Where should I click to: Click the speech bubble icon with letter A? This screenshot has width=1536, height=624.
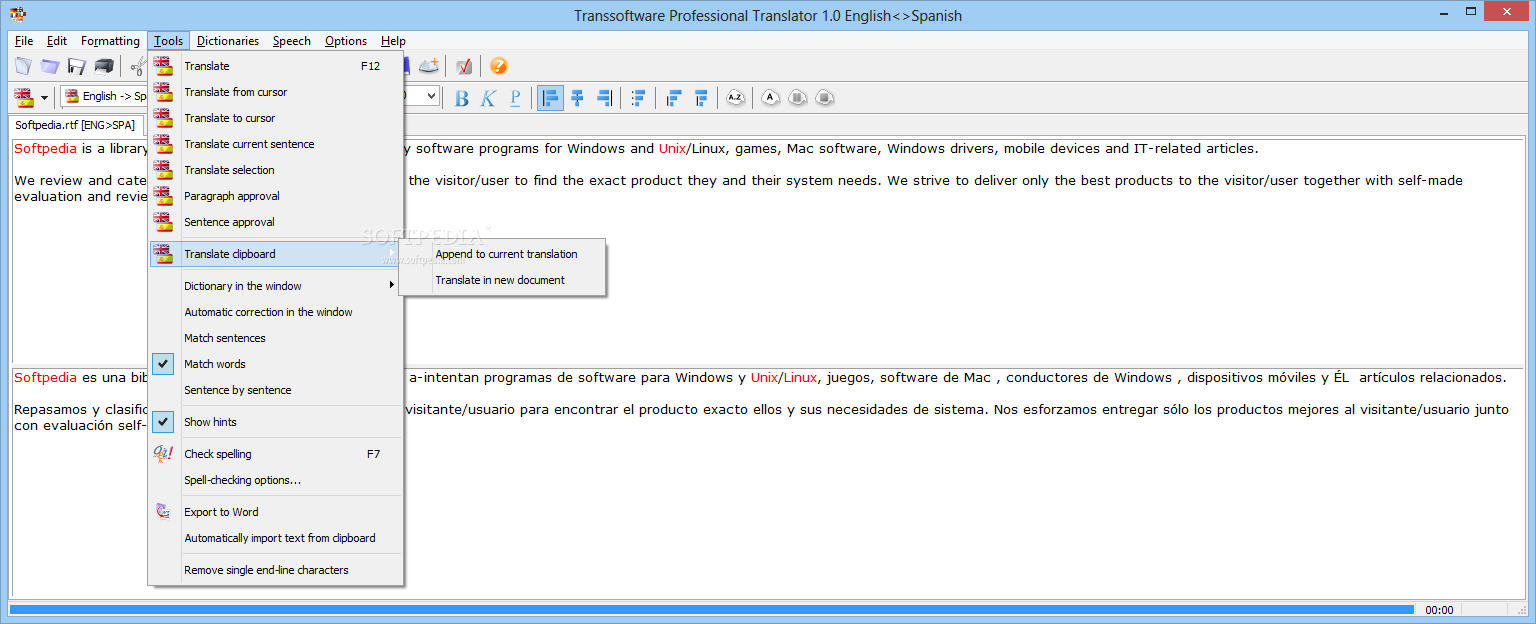770,97
